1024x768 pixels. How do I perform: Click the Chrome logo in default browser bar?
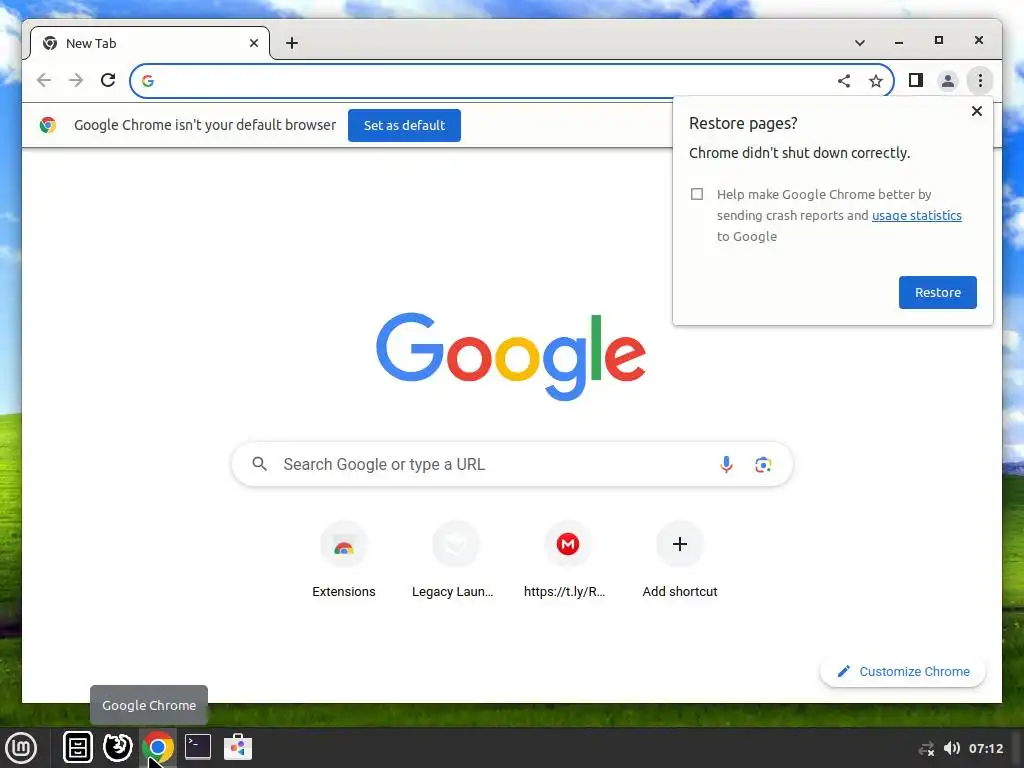pyautogui.click(x=48, y=125)
